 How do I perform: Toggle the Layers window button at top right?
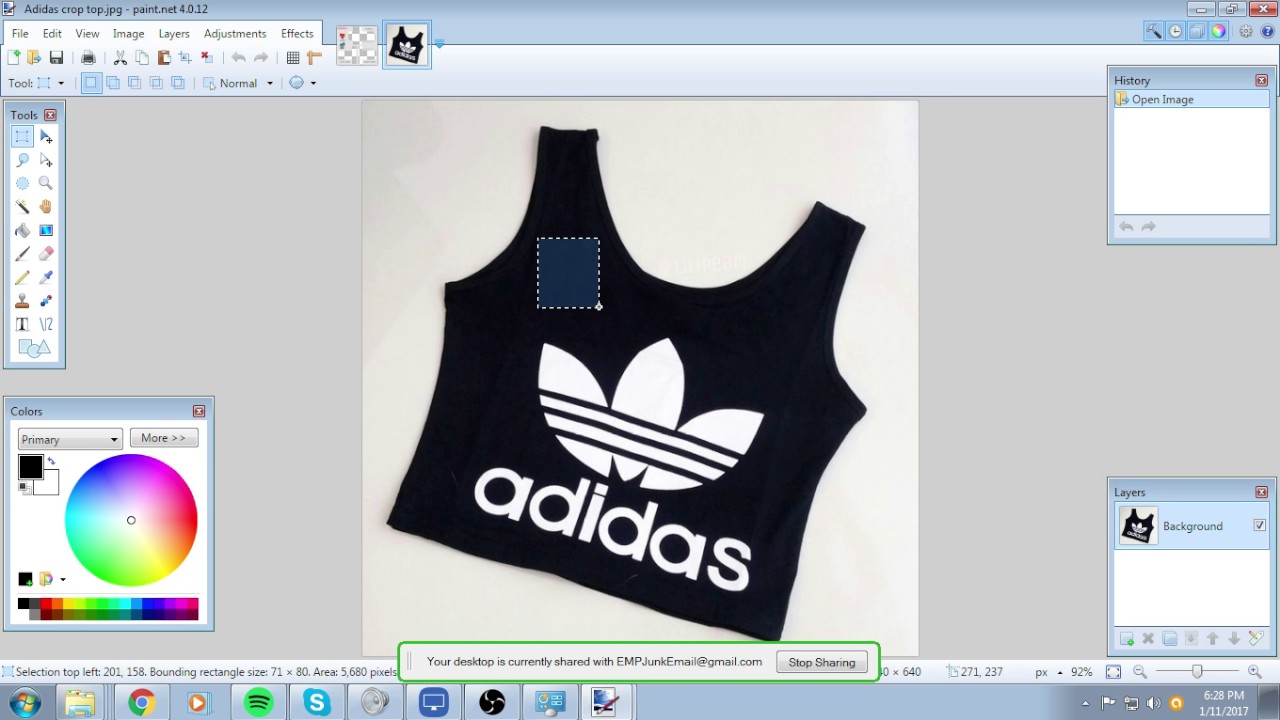tap(1197, 31)
